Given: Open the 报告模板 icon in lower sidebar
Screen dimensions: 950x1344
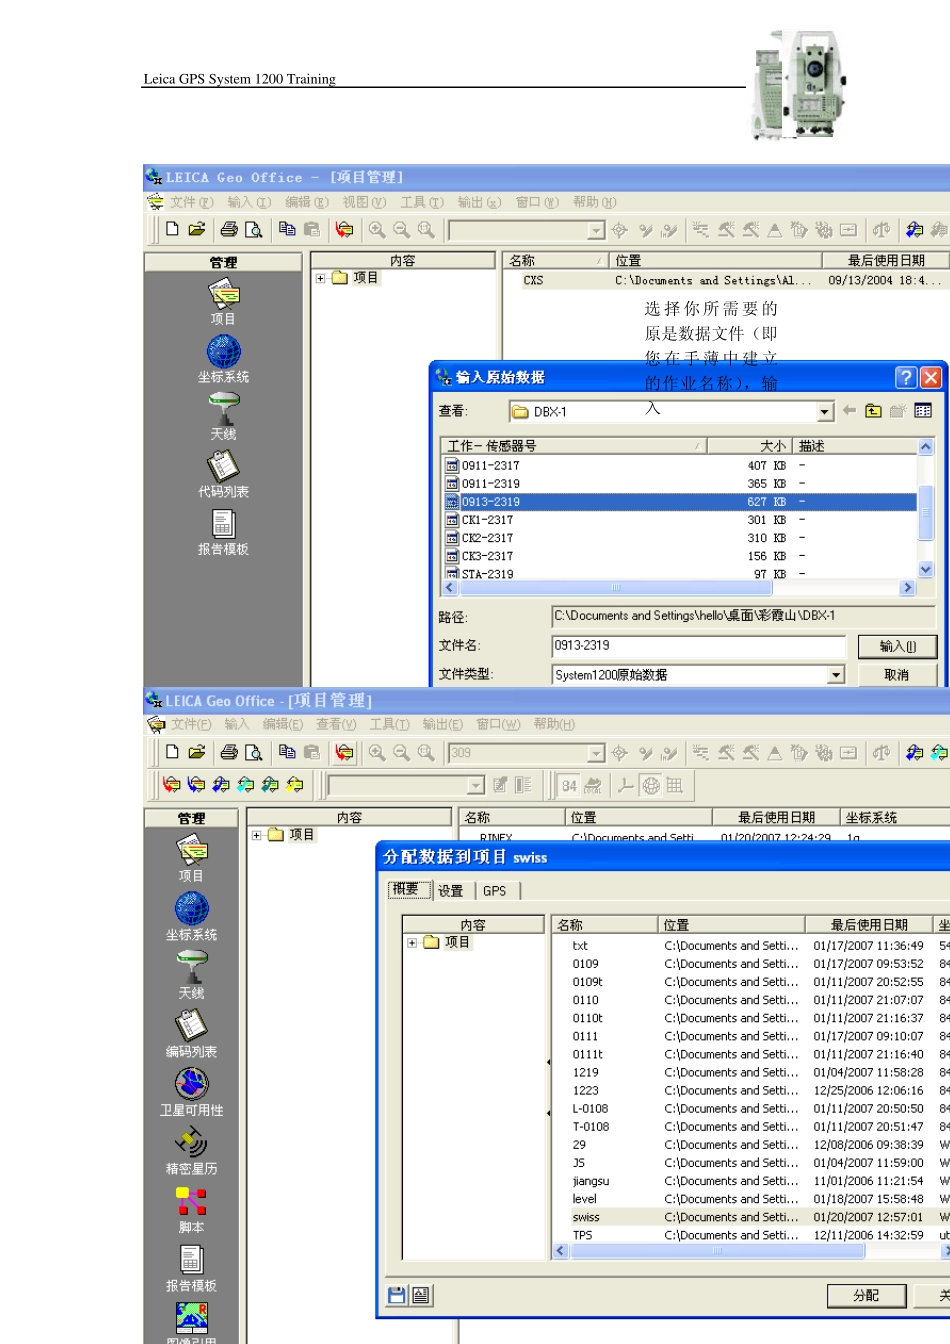Looking at the screenshot, I should click(x=191, y=1259).
